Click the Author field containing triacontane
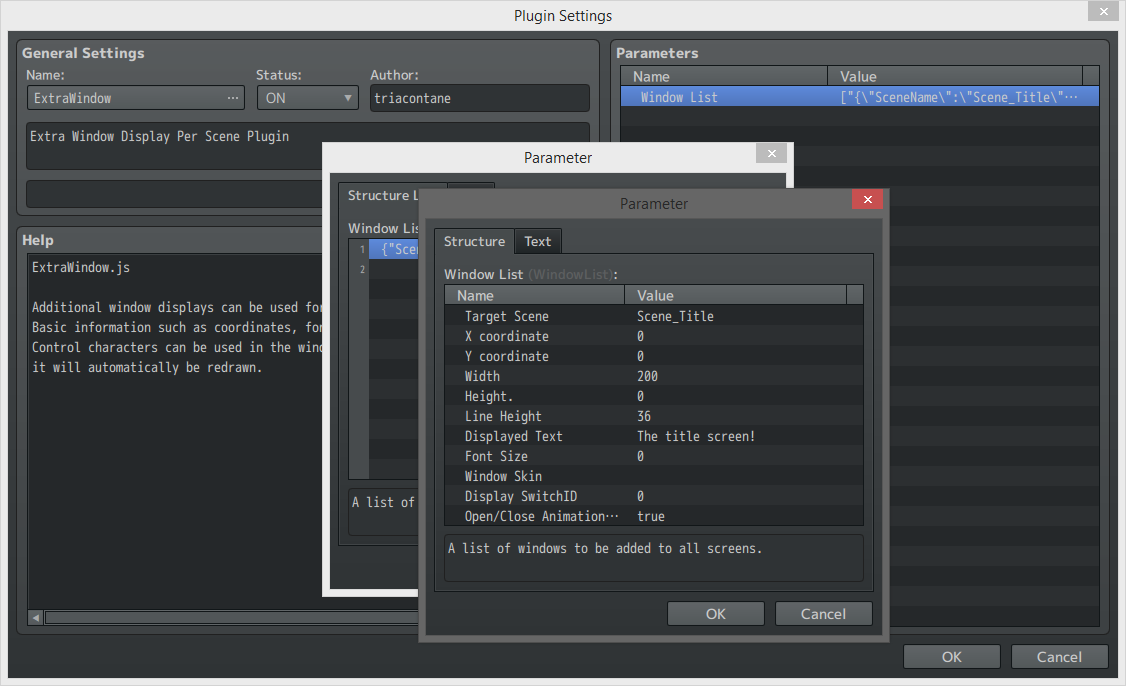The height and width of the screenshot is (686, 1126). click(x=480, y=98)
